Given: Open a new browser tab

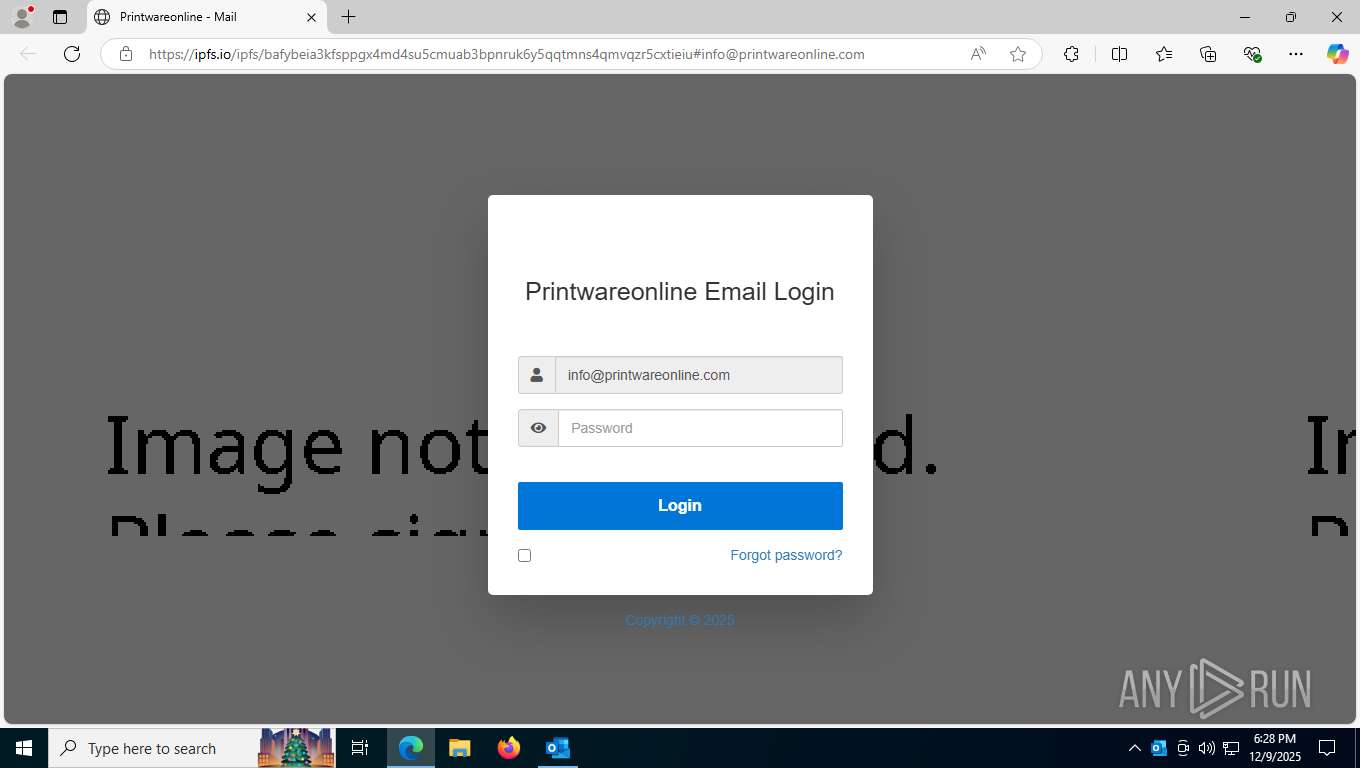Looking at the screenshot, I should [x=348, y=17].
